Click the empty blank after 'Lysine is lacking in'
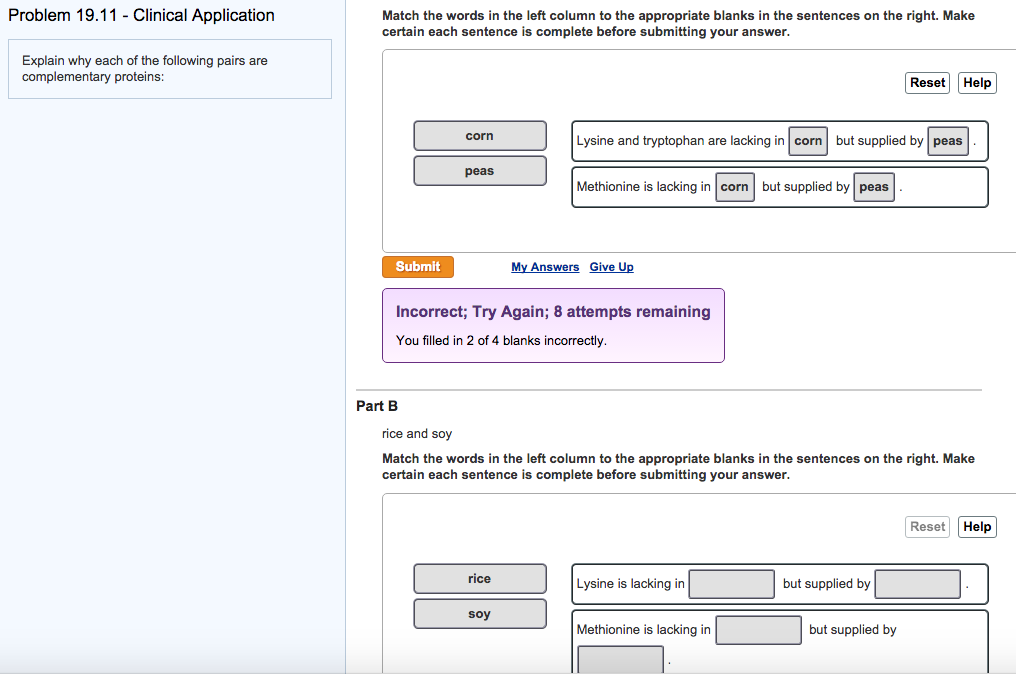The image size is (1016, 674). [x=732, y=584]
